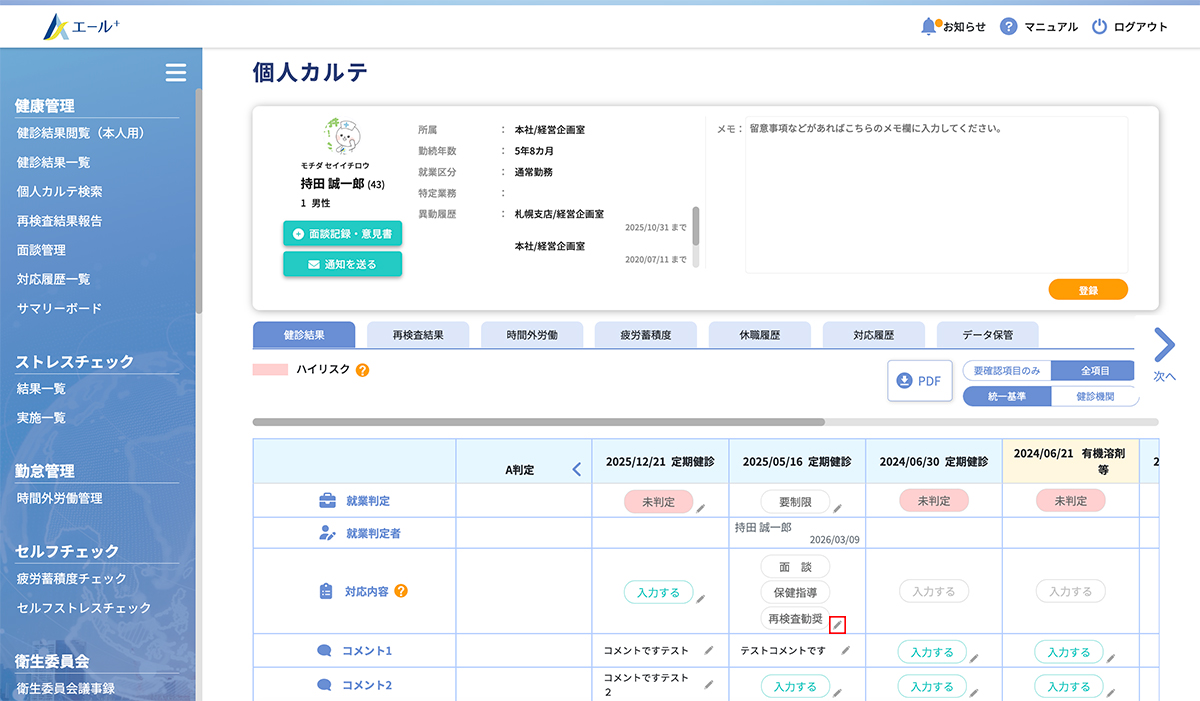Click the メモ text area
The height and width of the screenshot is (701, 1200).
[x=936, y=195]
